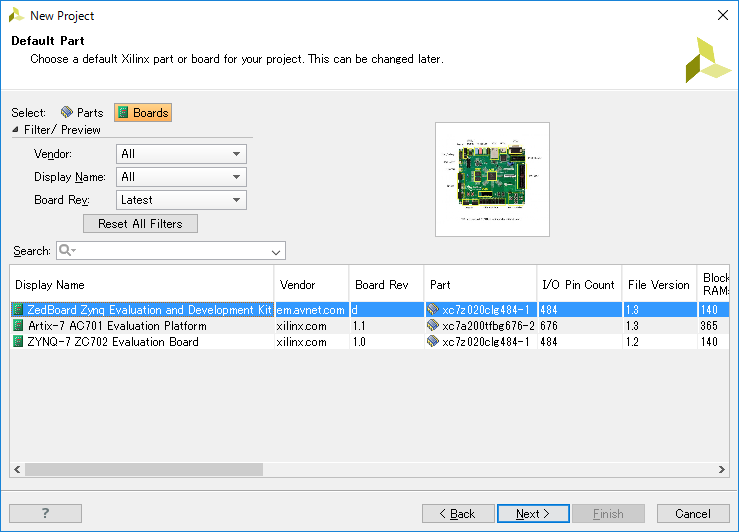Open the Board Rev dropdown

[x=181, y=200]
